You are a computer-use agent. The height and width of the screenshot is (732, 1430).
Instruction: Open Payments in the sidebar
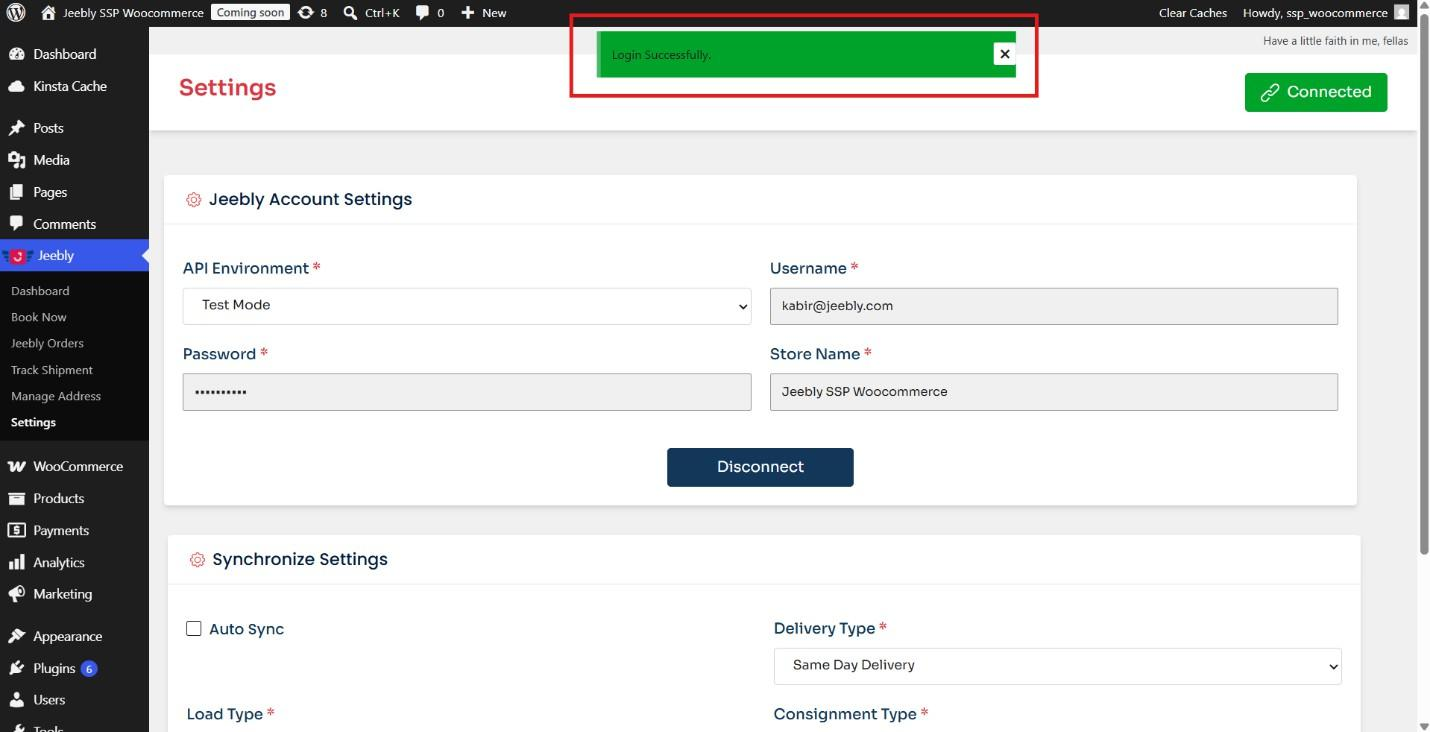point(60,530)
